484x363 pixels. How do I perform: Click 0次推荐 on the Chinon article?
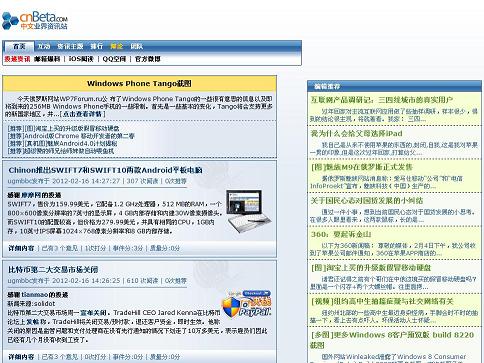(176, 181)
